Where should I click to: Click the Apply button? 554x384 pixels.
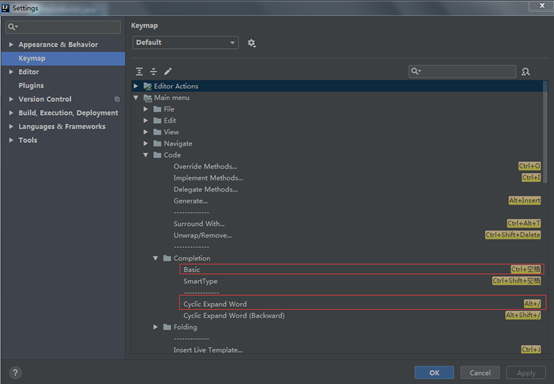click(526, 373)
